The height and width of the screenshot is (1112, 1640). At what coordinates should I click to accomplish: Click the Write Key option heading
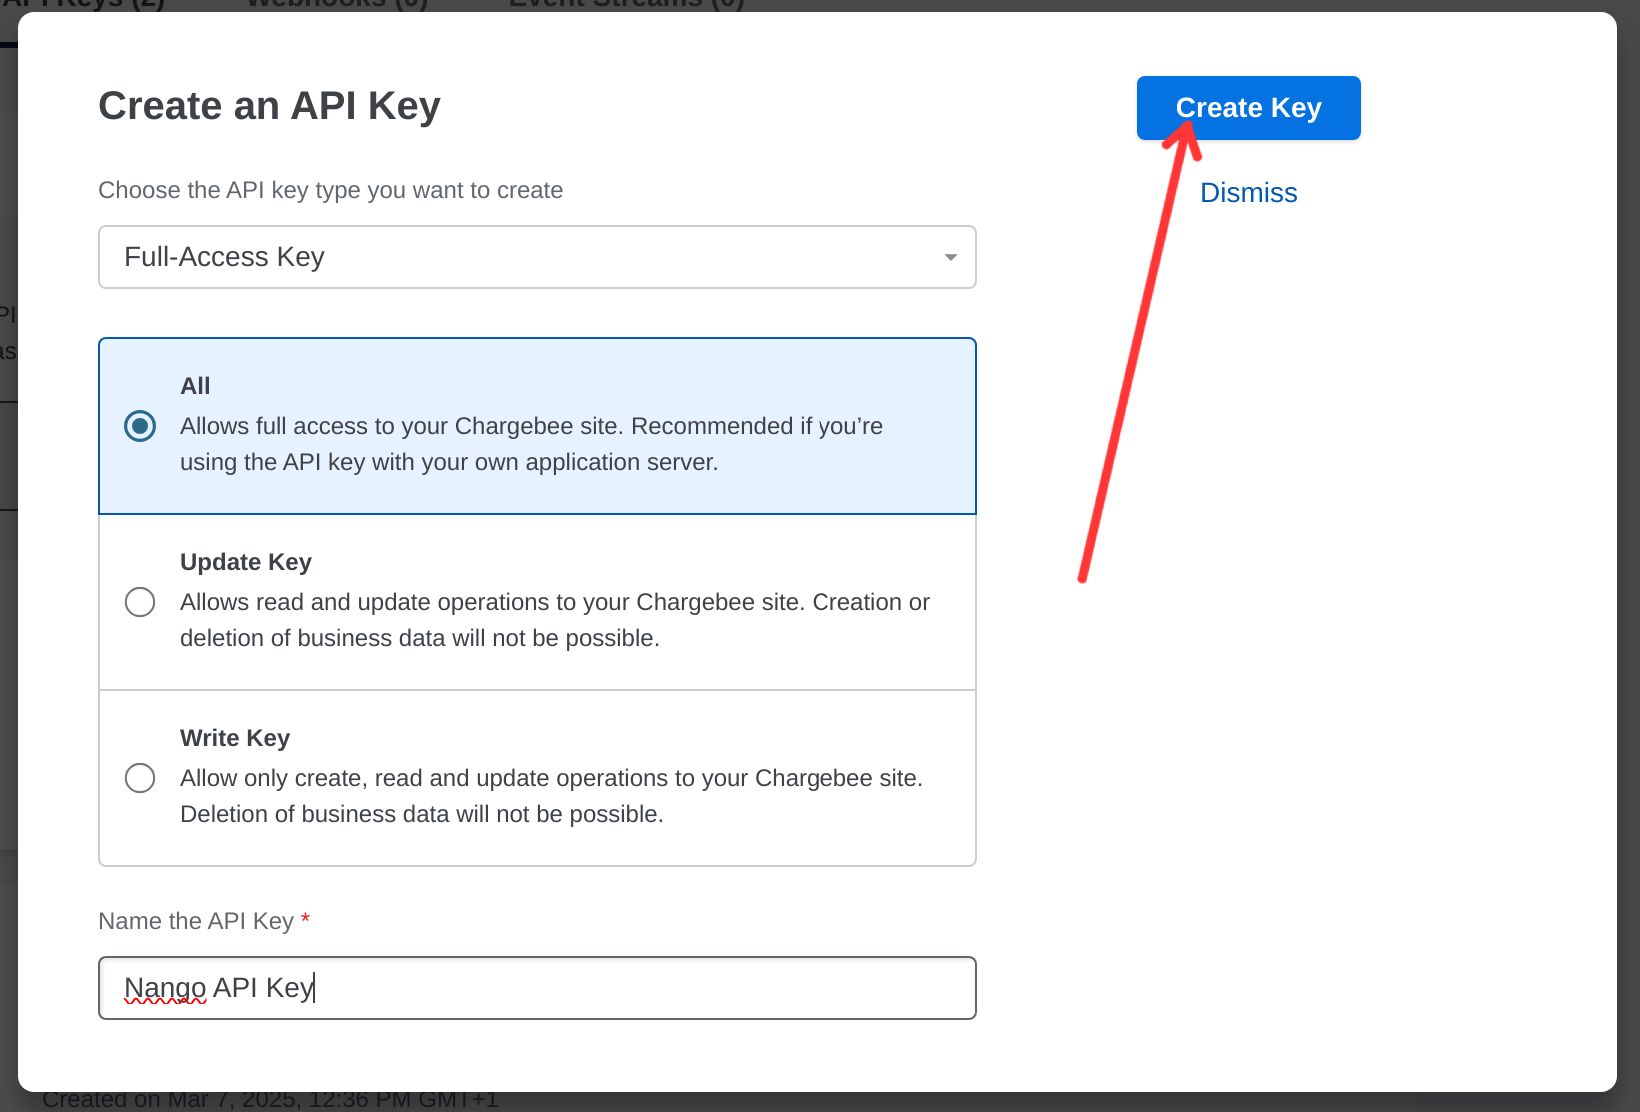point(235,738)
